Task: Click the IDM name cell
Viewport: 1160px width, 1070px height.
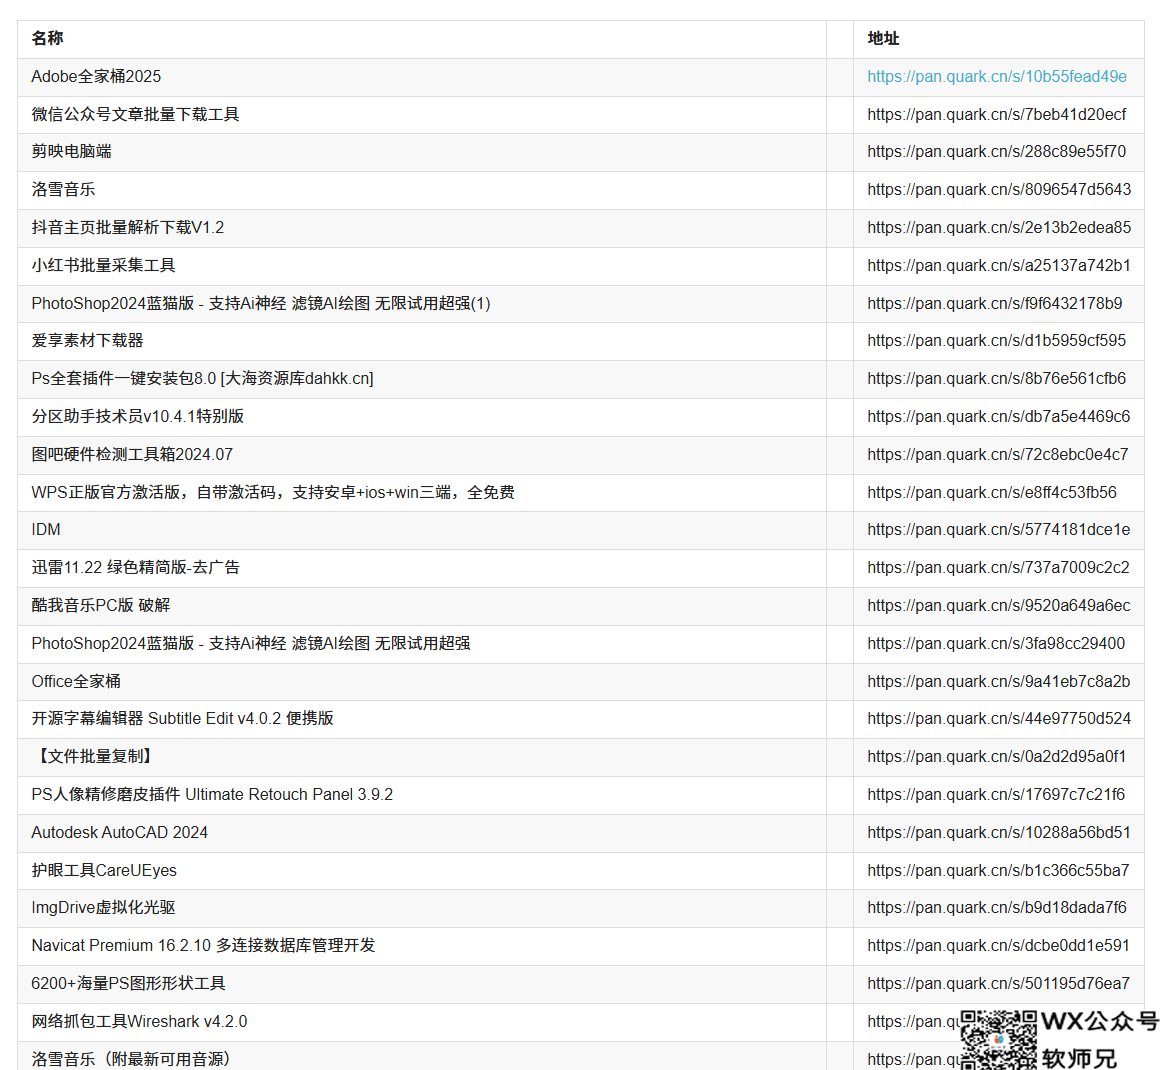Action: (46, 530)
